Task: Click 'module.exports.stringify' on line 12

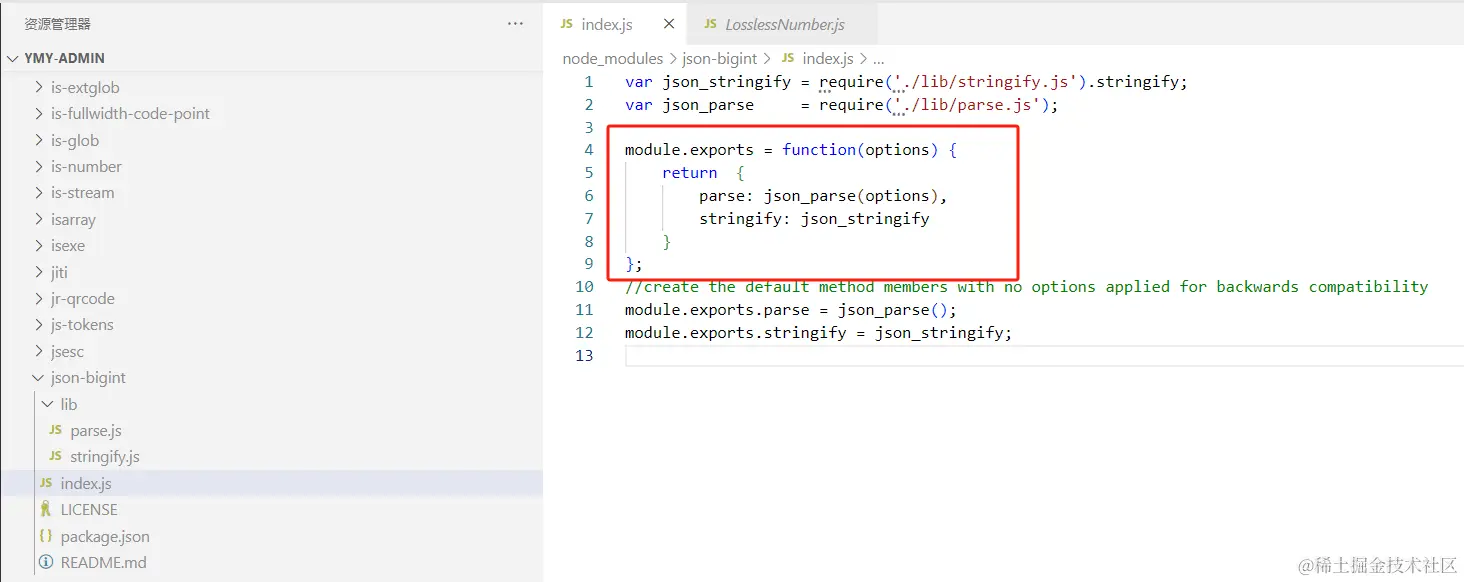Action: [x=735, y=333]
